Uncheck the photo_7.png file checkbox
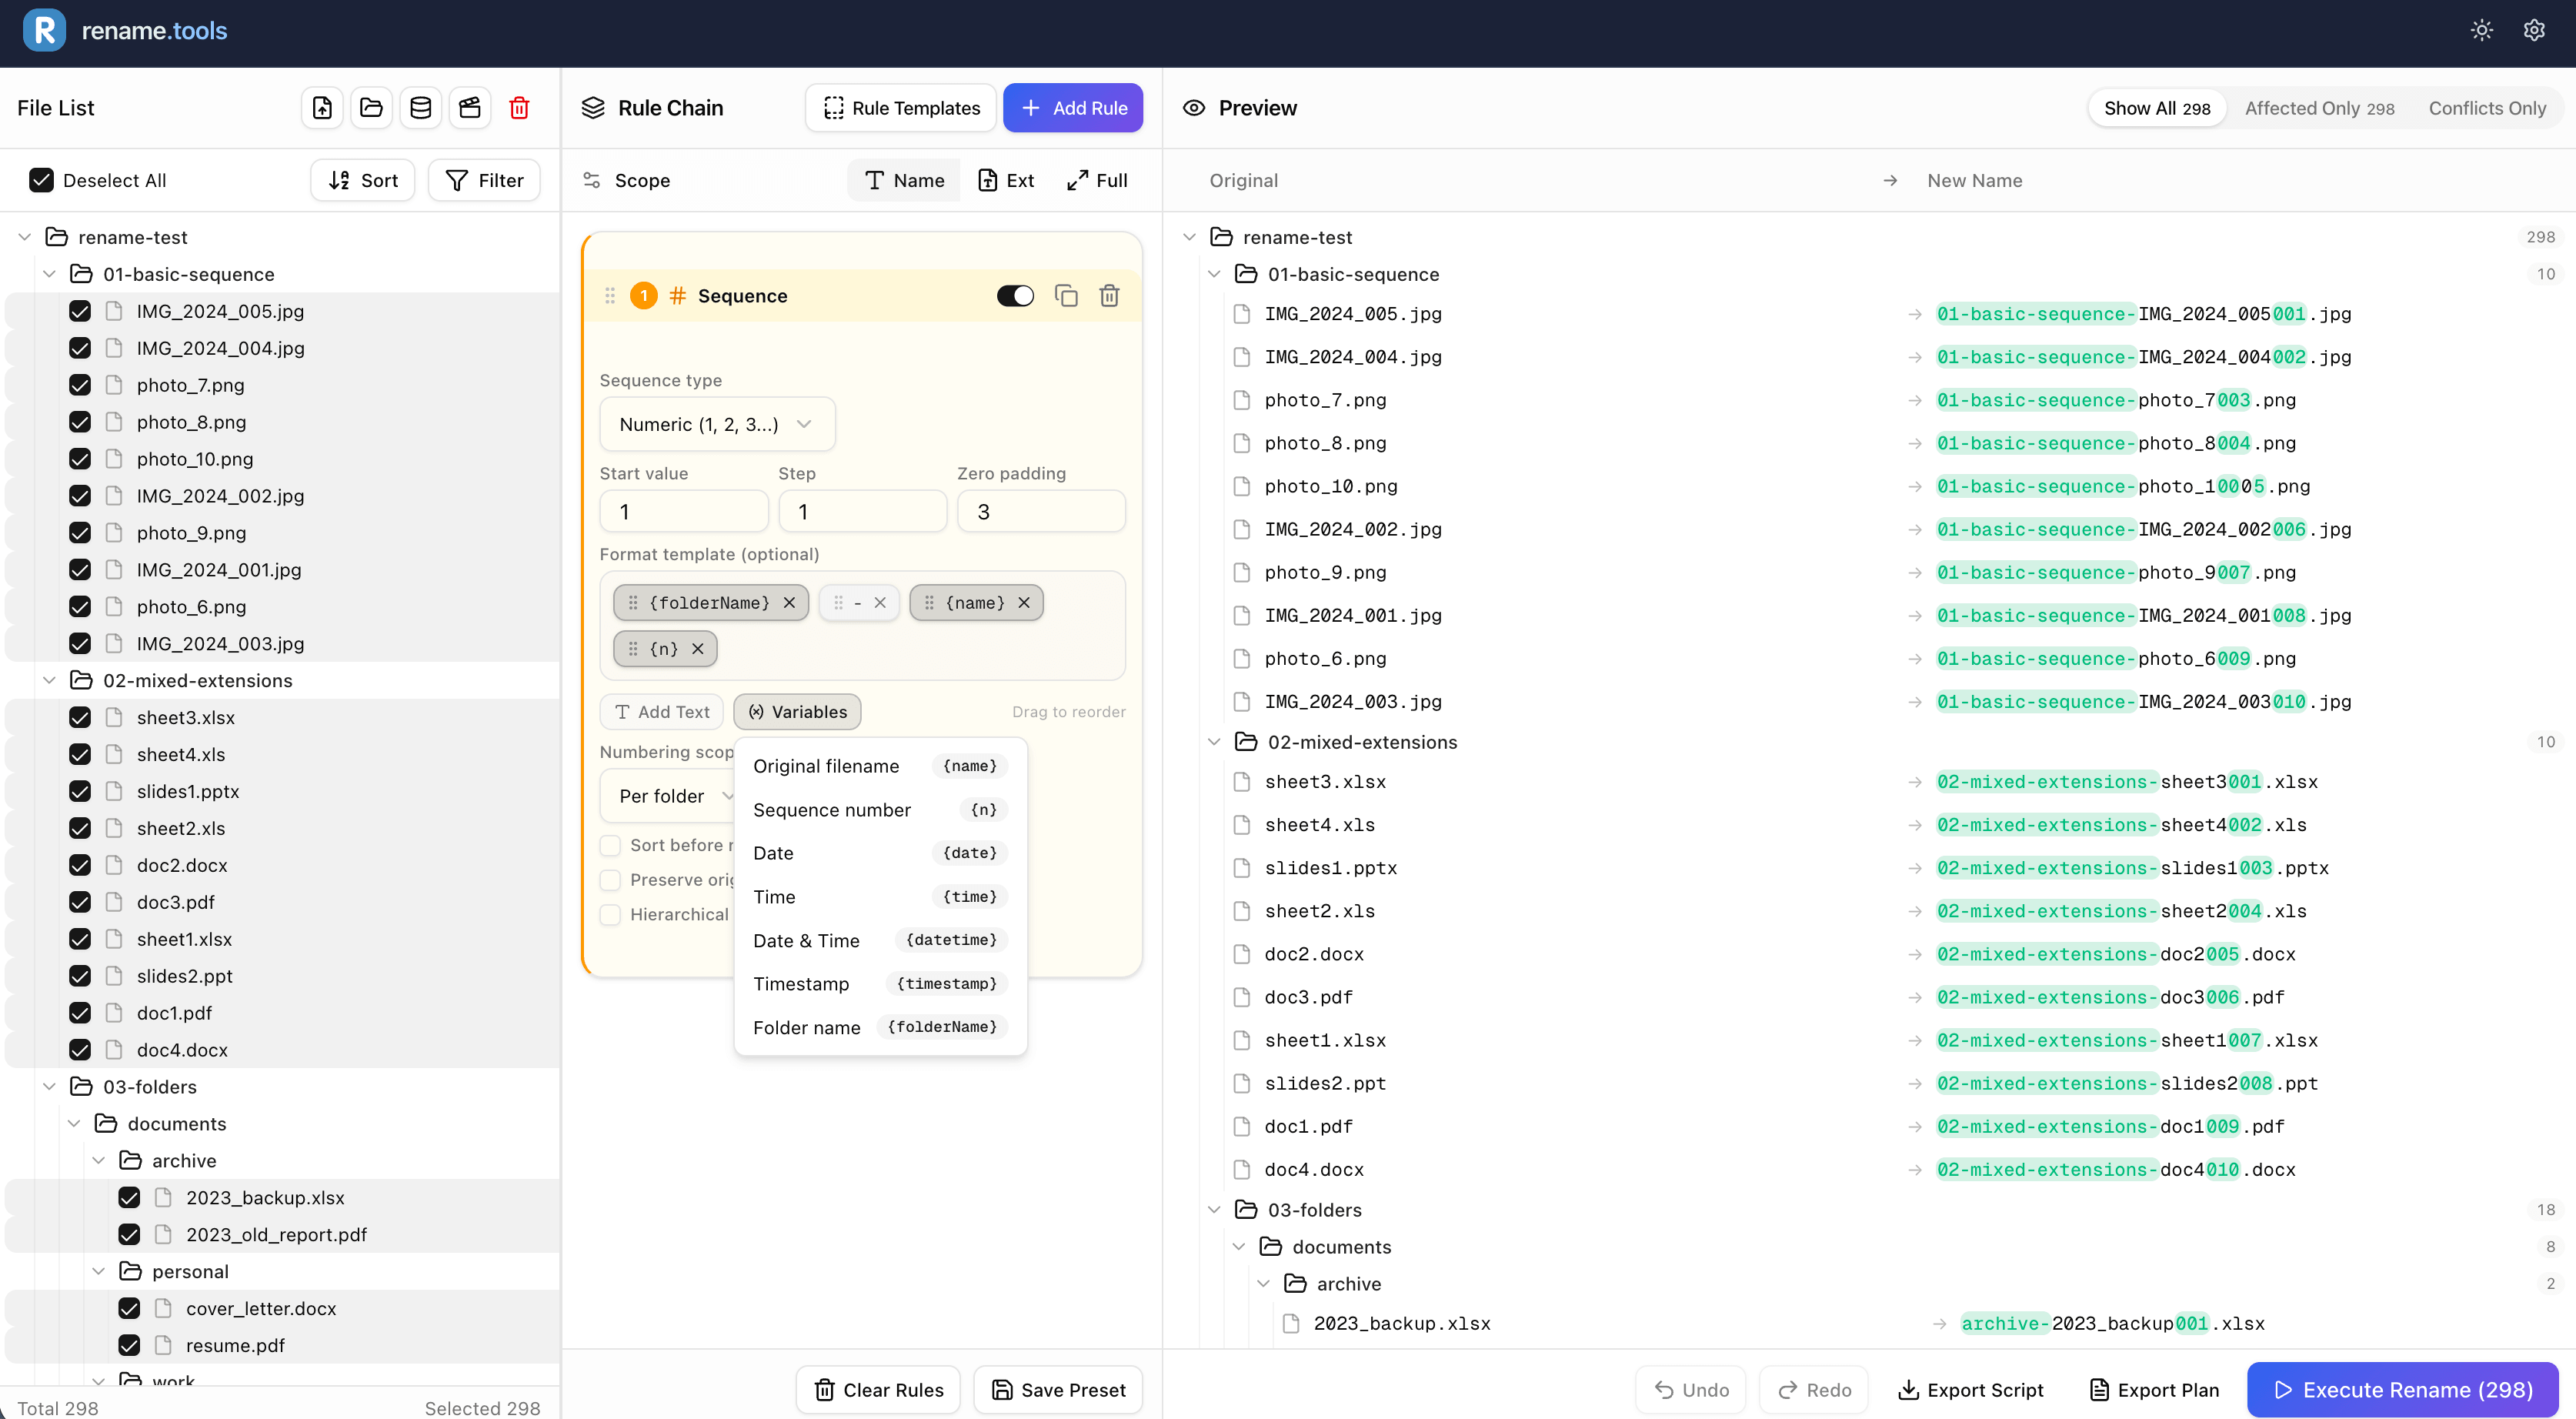 pos(80,385)
